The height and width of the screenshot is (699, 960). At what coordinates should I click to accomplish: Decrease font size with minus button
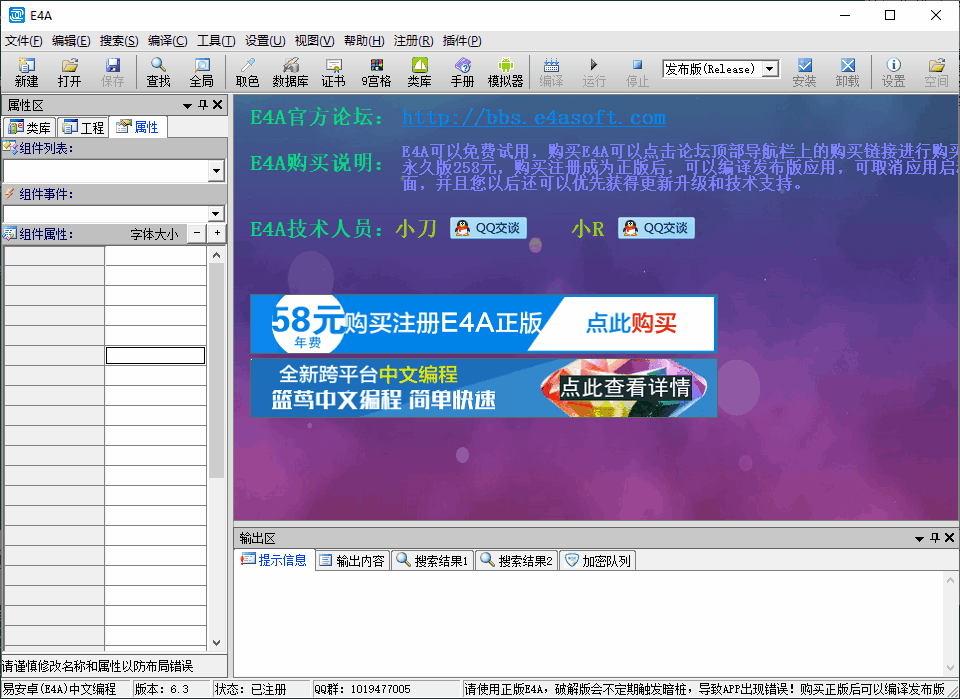point(197,233)
